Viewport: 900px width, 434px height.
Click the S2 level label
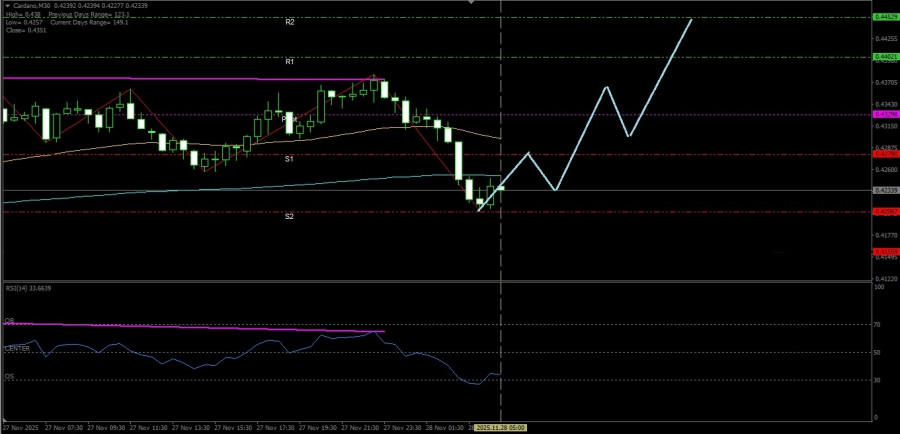tap(289, 216)
